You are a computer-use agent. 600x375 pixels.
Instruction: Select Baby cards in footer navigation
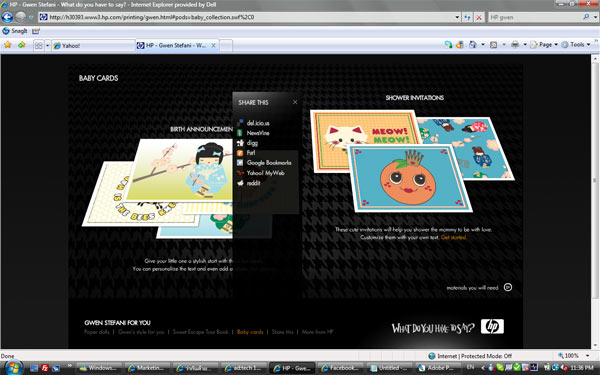pos(250,332)
